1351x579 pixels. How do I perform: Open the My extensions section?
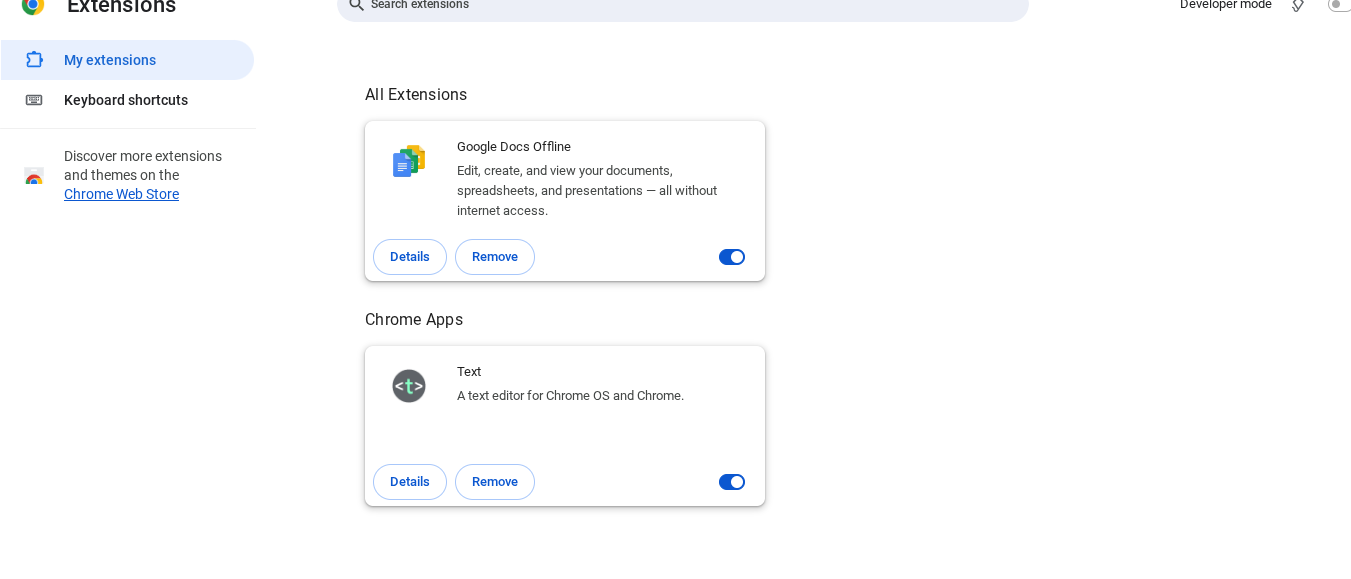[127, 60]
